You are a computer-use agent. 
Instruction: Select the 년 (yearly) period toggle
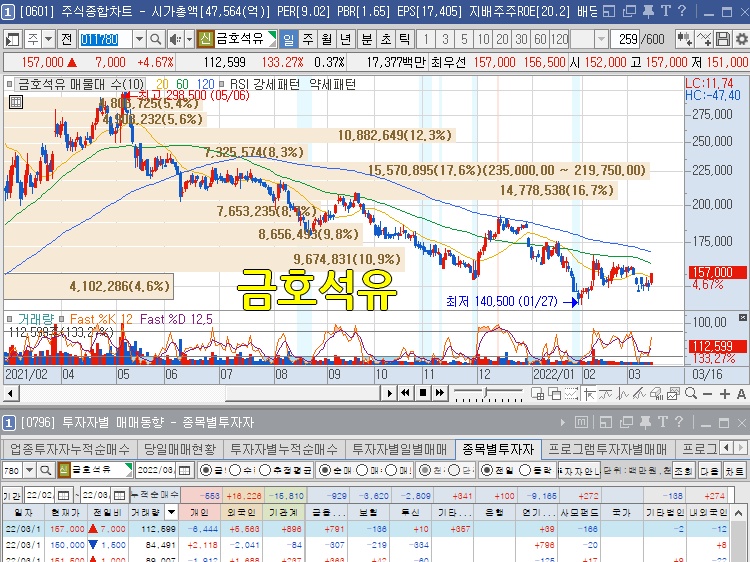coord(345,39)
